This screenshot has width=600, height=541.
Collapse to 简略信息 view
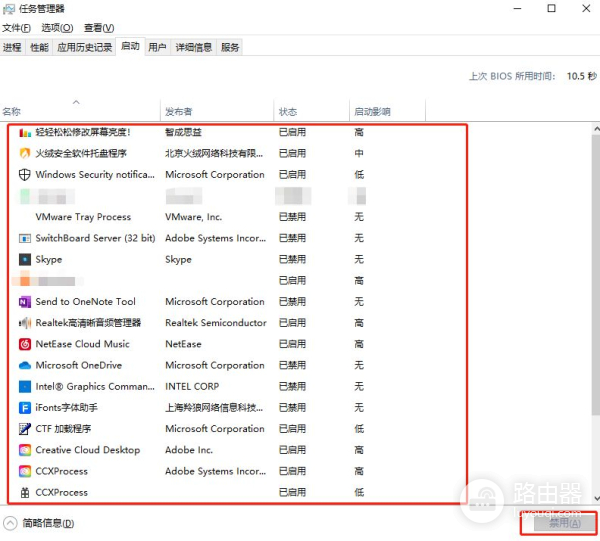tap(38, 523)
